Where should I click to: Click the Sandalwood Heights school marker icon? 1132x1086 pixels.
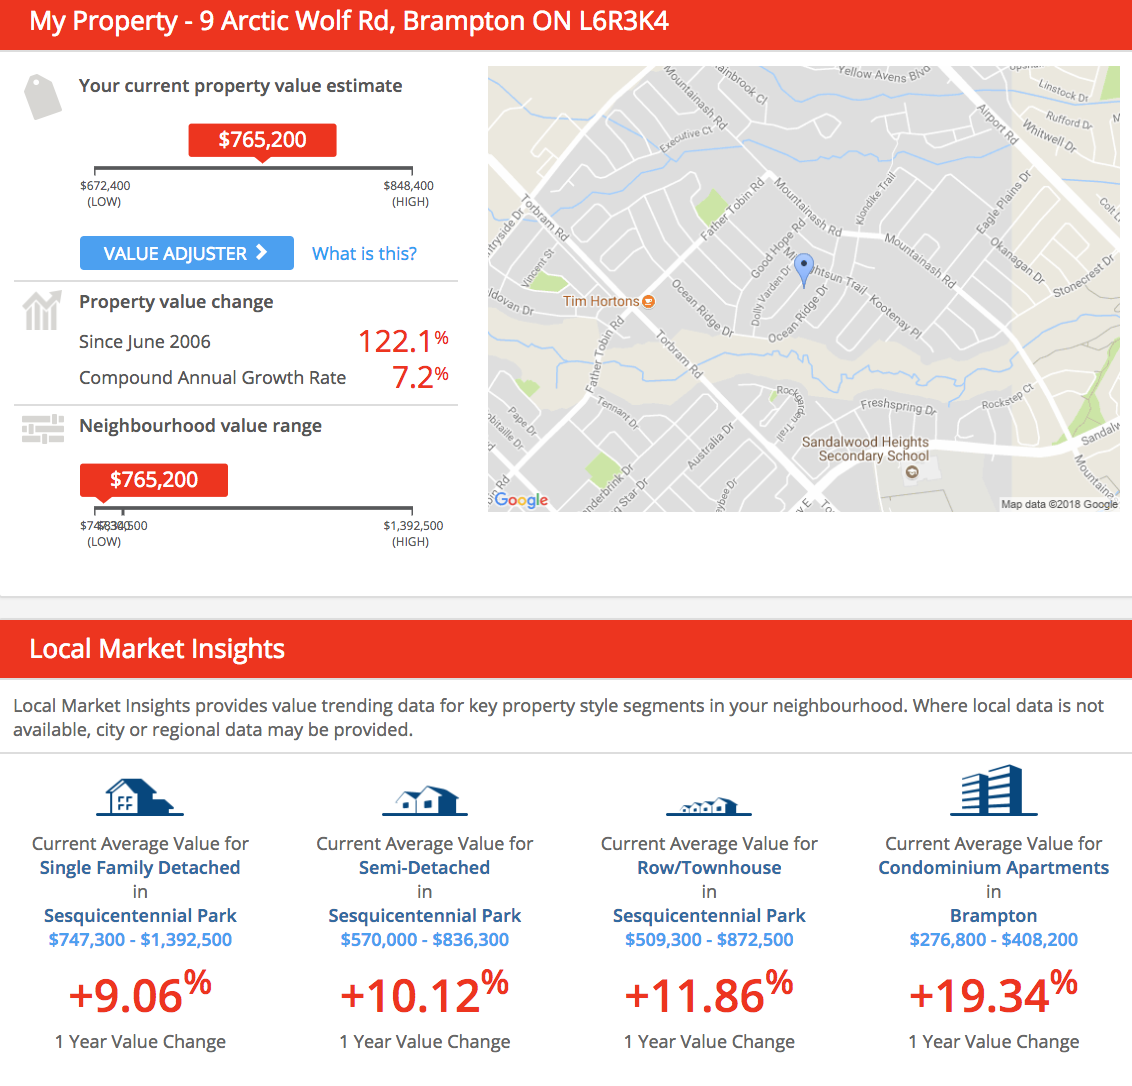(912, 472)
